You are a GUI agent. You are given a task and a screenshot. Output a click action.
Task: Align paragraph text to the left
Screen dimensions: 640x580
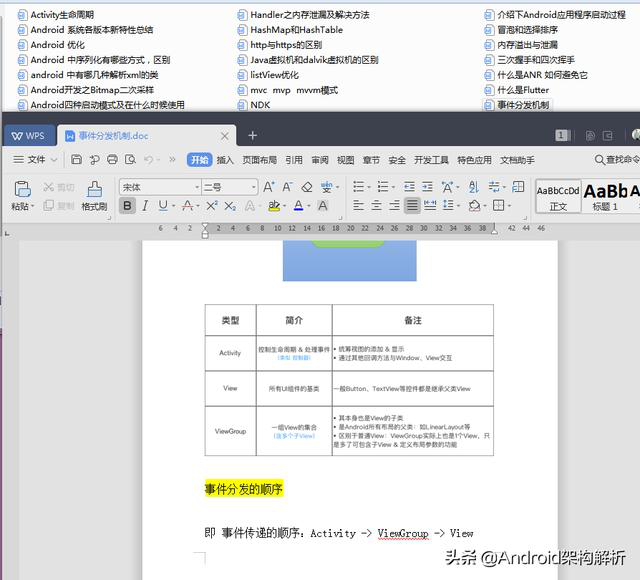358,205
